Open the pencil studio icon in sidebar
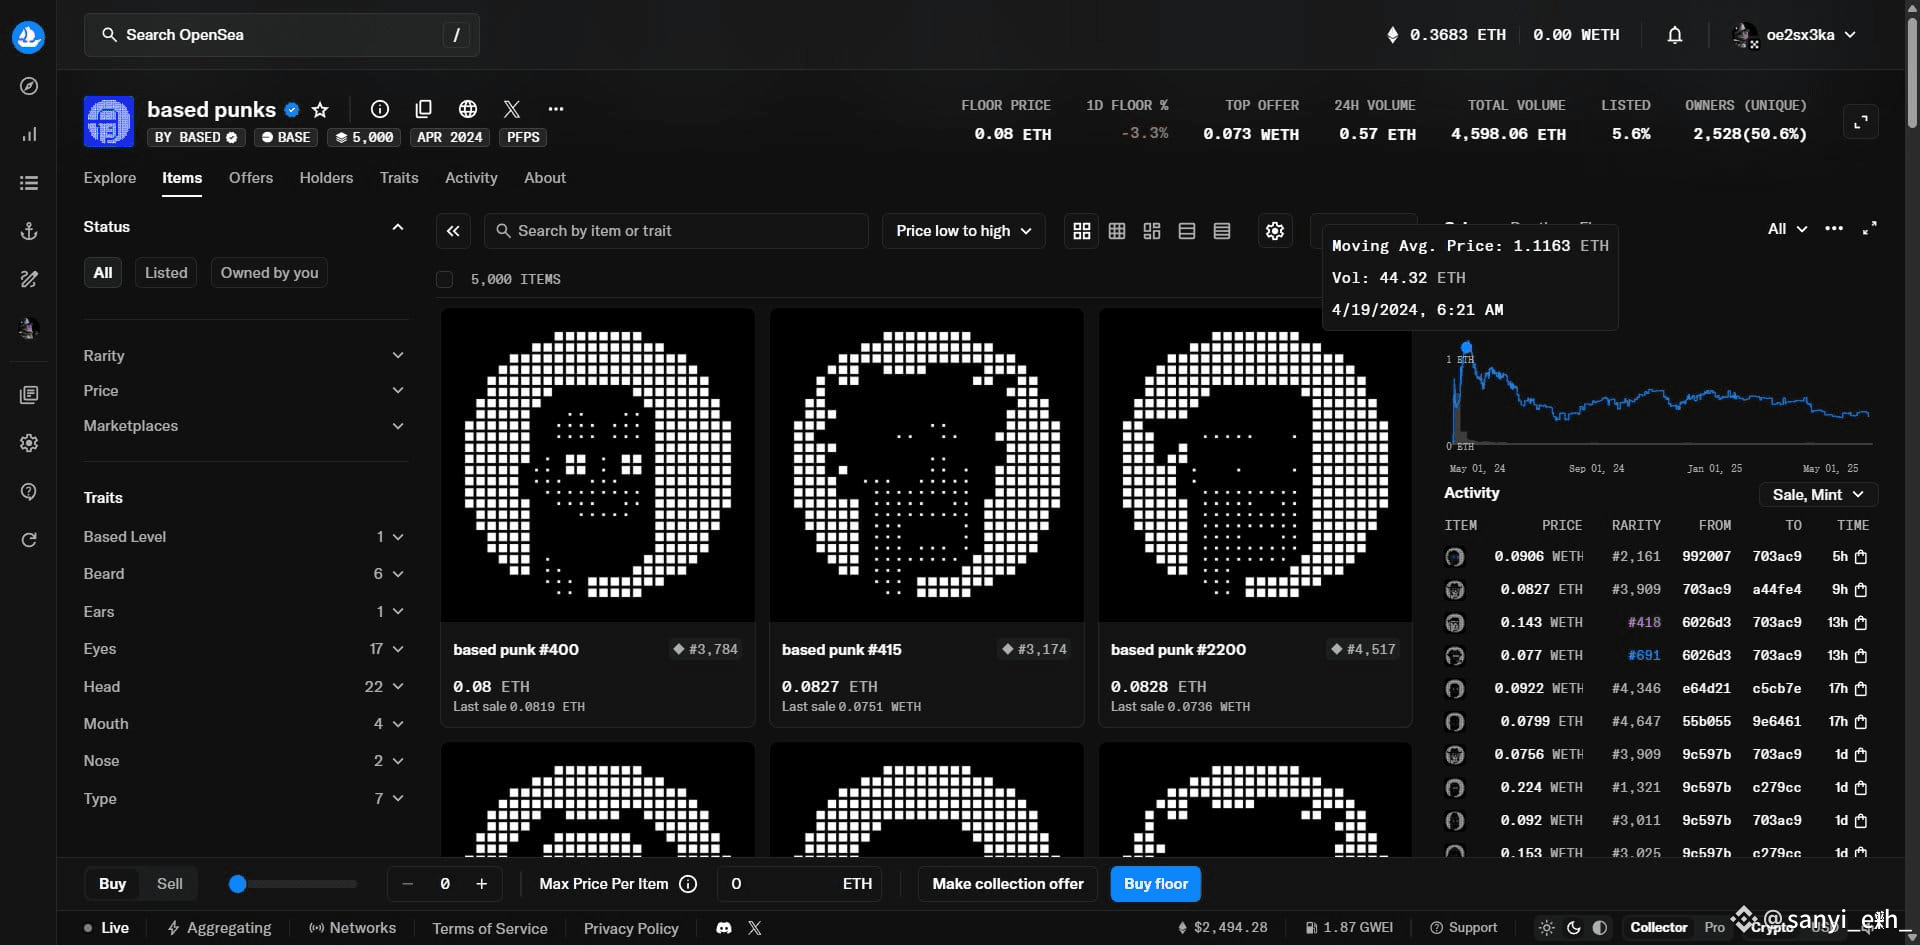The width and height of the screenshot is (1920, 945). pos(29,279)
